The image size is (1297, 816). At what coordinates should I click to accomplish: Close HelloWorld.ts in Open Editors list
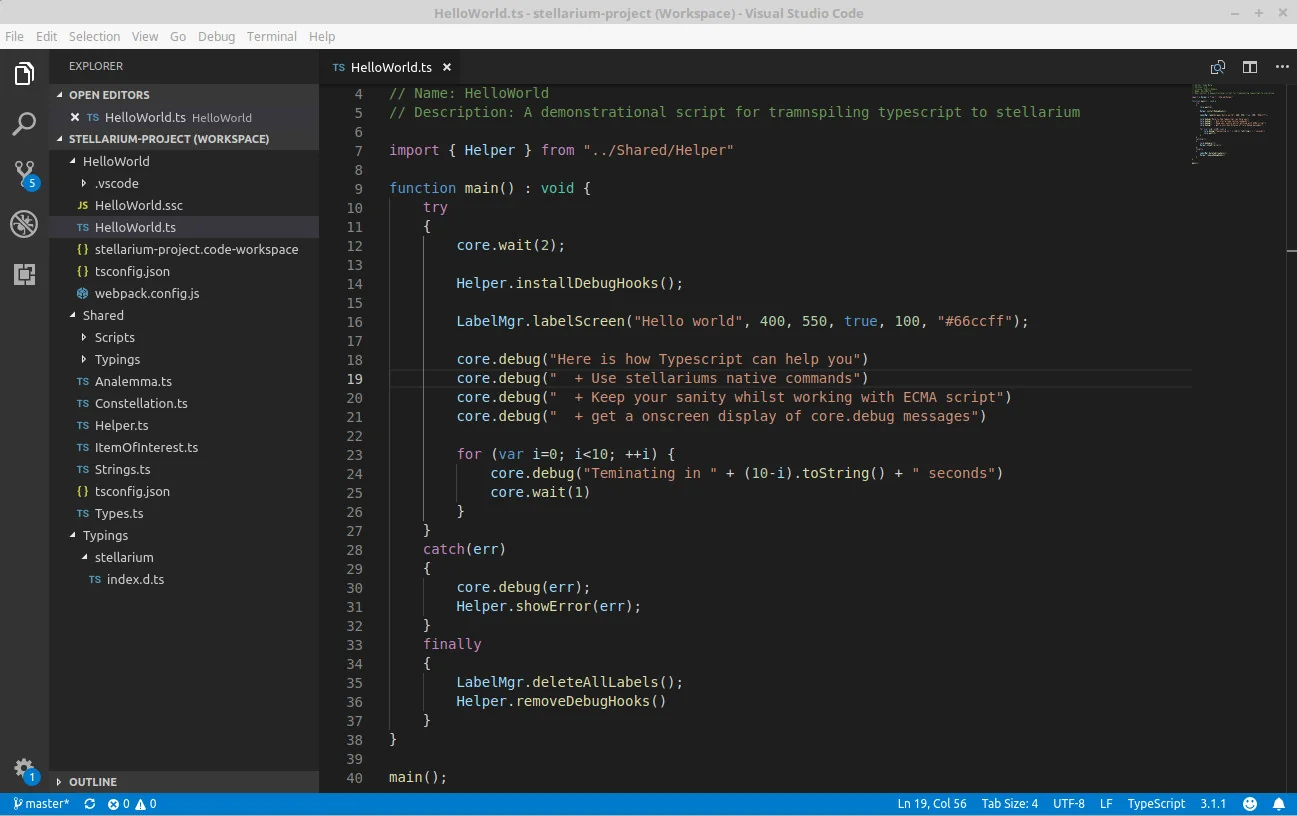[75, 117]
